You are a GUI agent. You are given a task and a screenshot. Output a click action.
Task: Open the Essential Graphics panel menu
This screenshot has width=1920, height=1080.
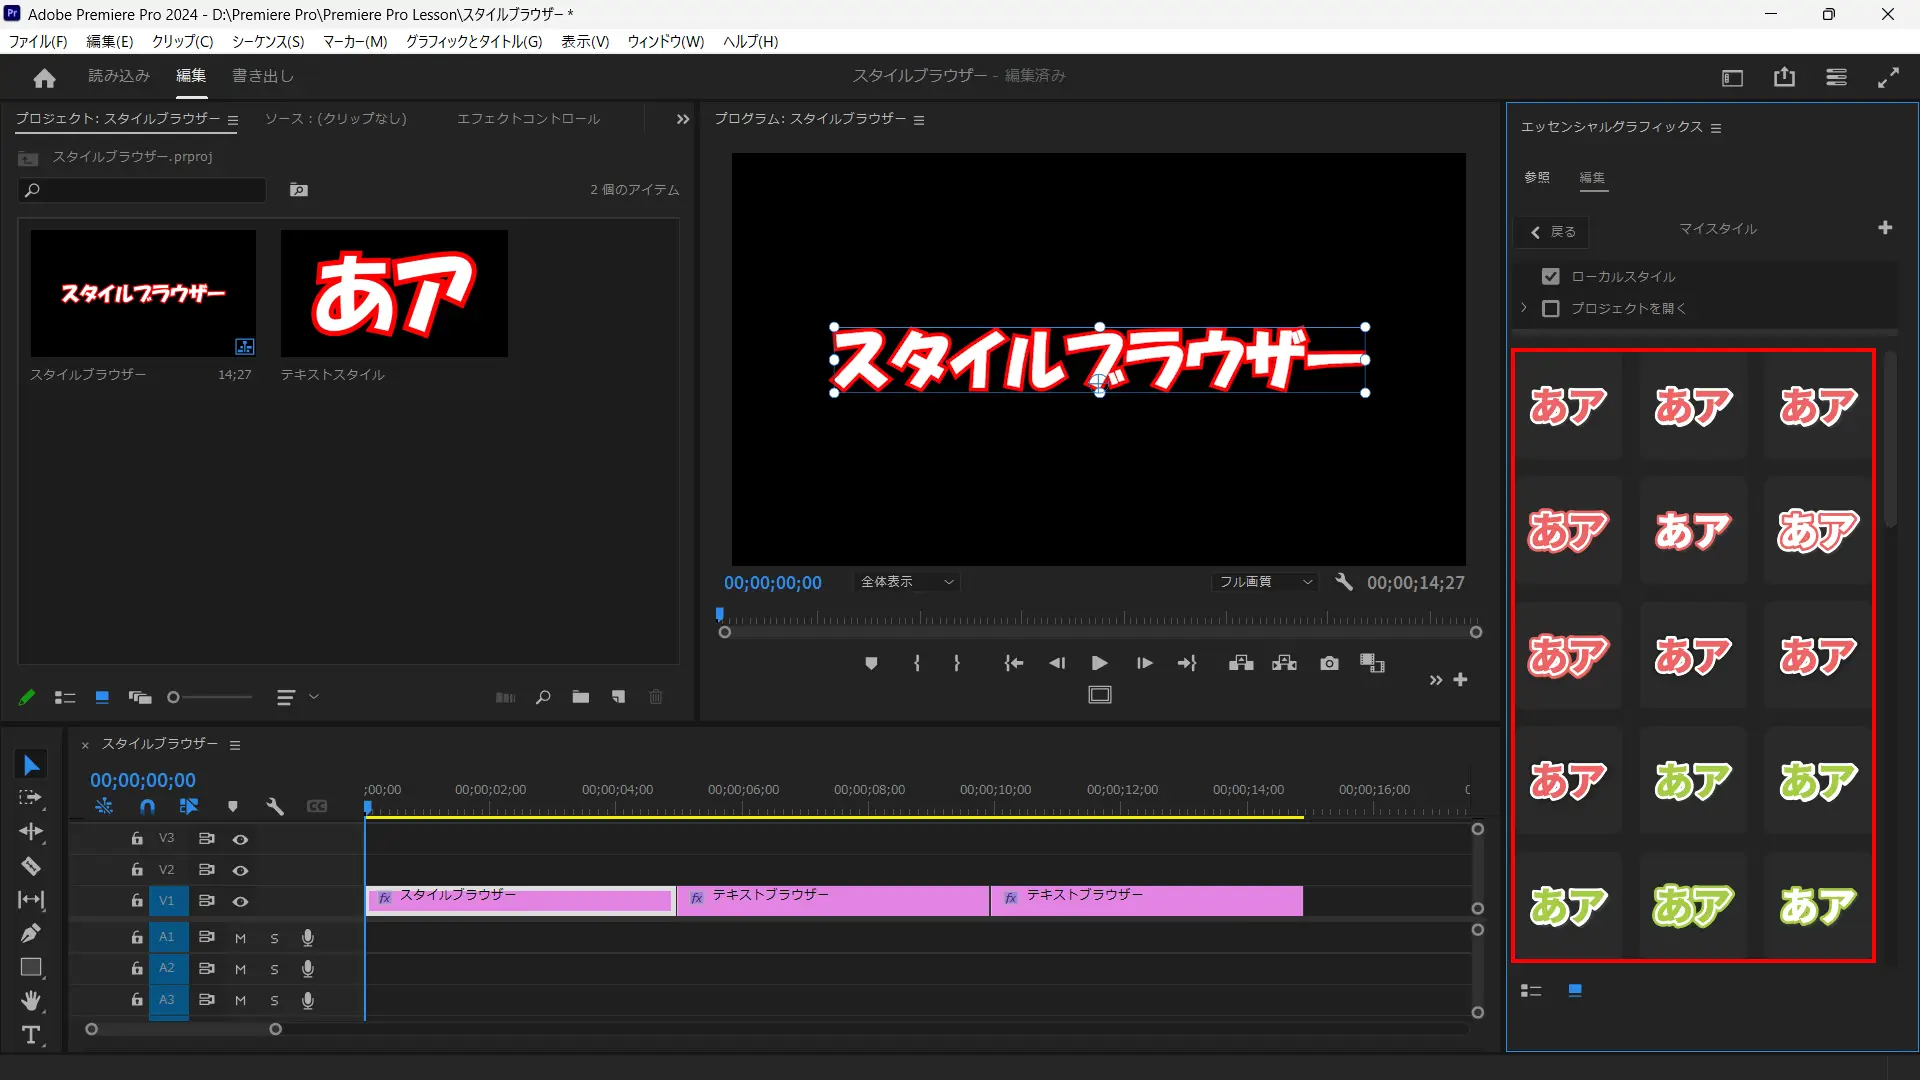point(1716,128)
